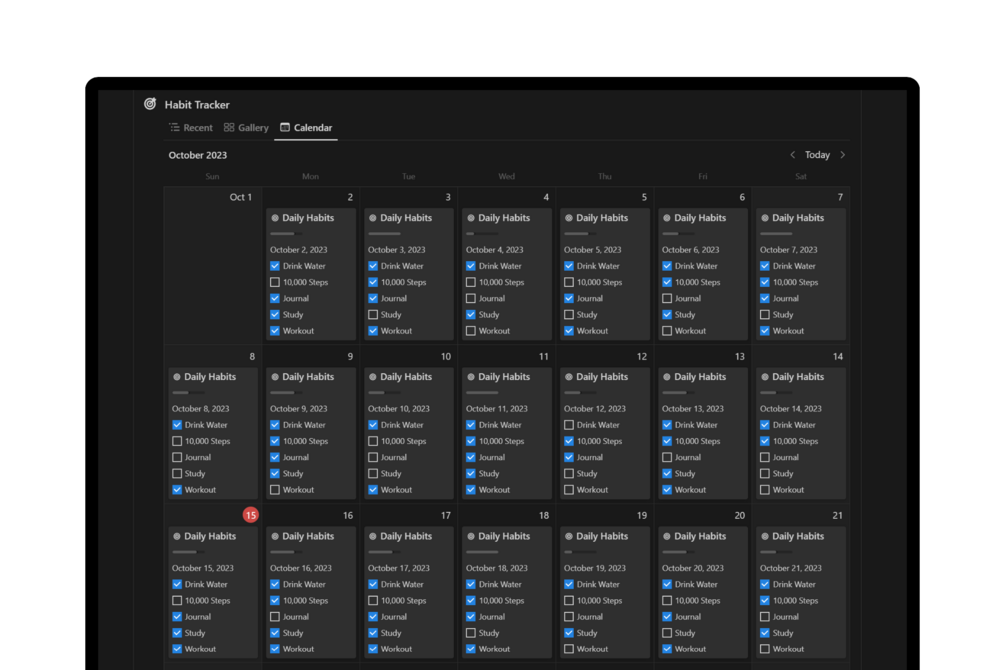Screen dimensions: 1005x670
Task: Click the Wed weekday header
Action: (506, 176)
